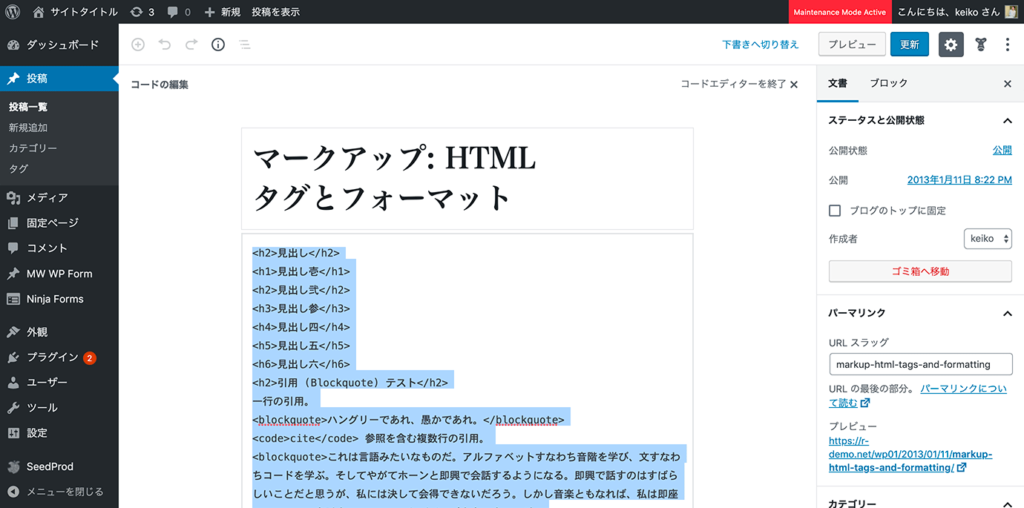The width and height of the screenshot is (1024, 508).
Task: Open ダッシュボード in the sidebar
Action: coord(59,44)
